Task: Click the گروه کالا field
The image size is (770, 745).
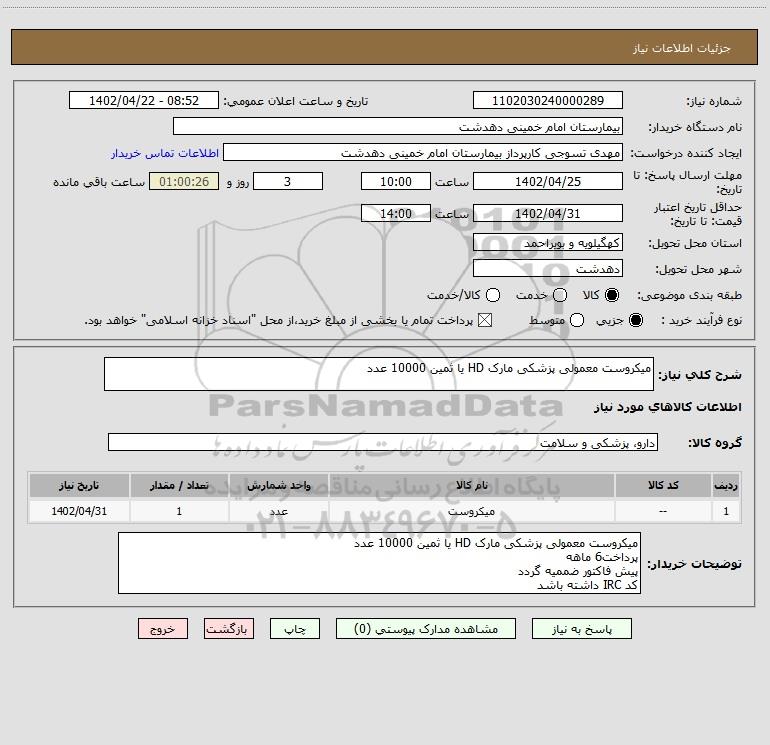Action: 383,442
